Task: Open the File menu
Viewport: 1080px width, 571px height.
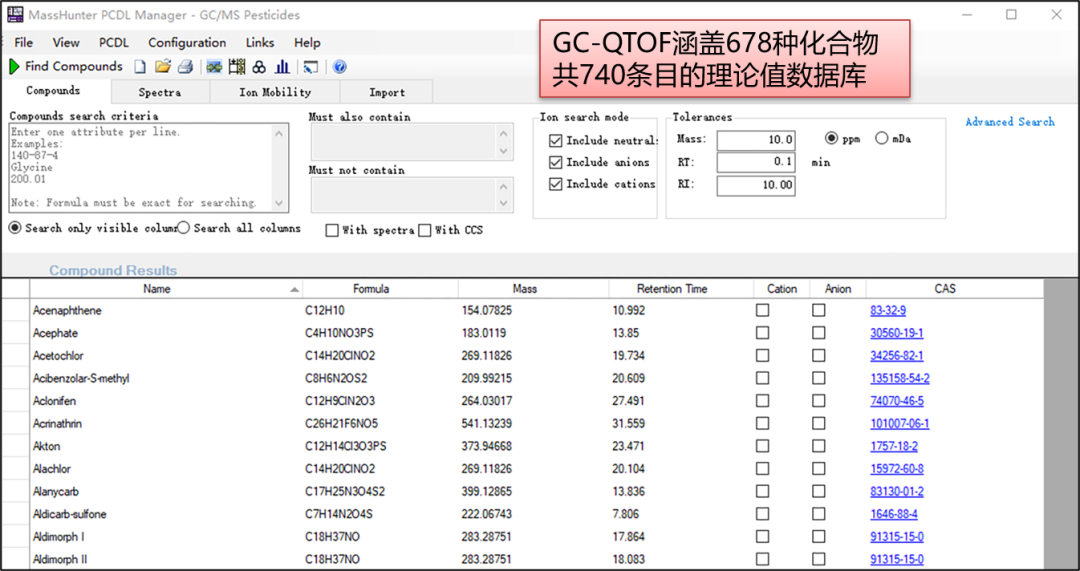Action: click(x=23, y=43)
